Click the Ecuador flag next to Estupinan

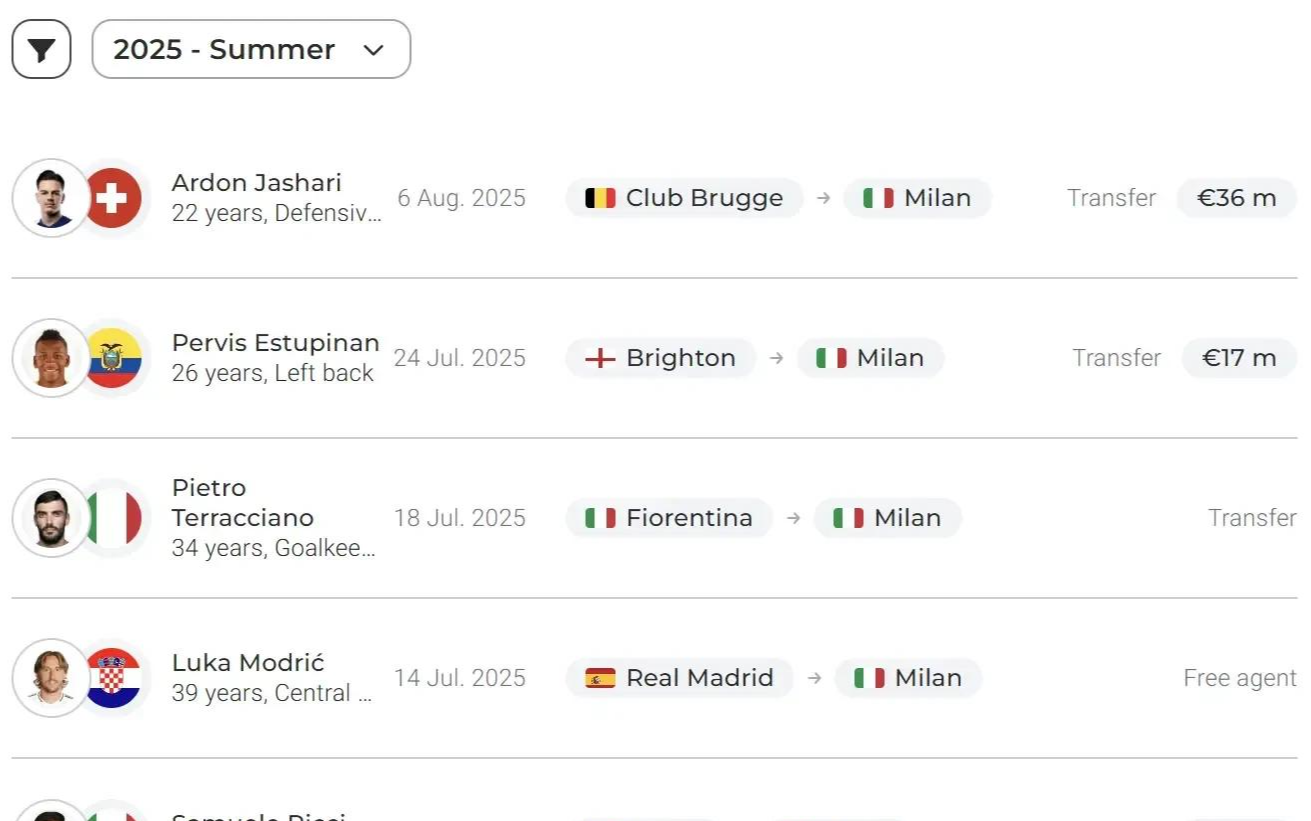tap(111, 358)
